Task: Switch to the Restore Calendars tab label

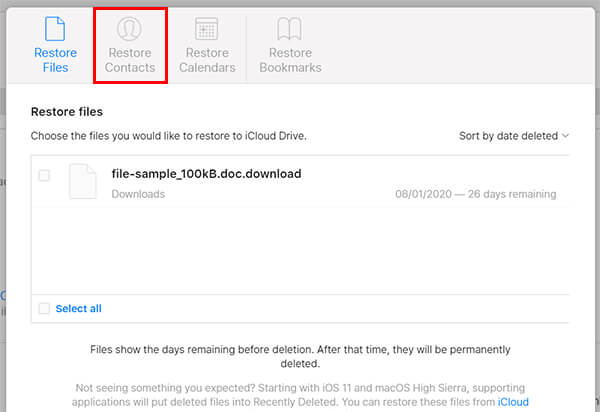Action: 207,60
